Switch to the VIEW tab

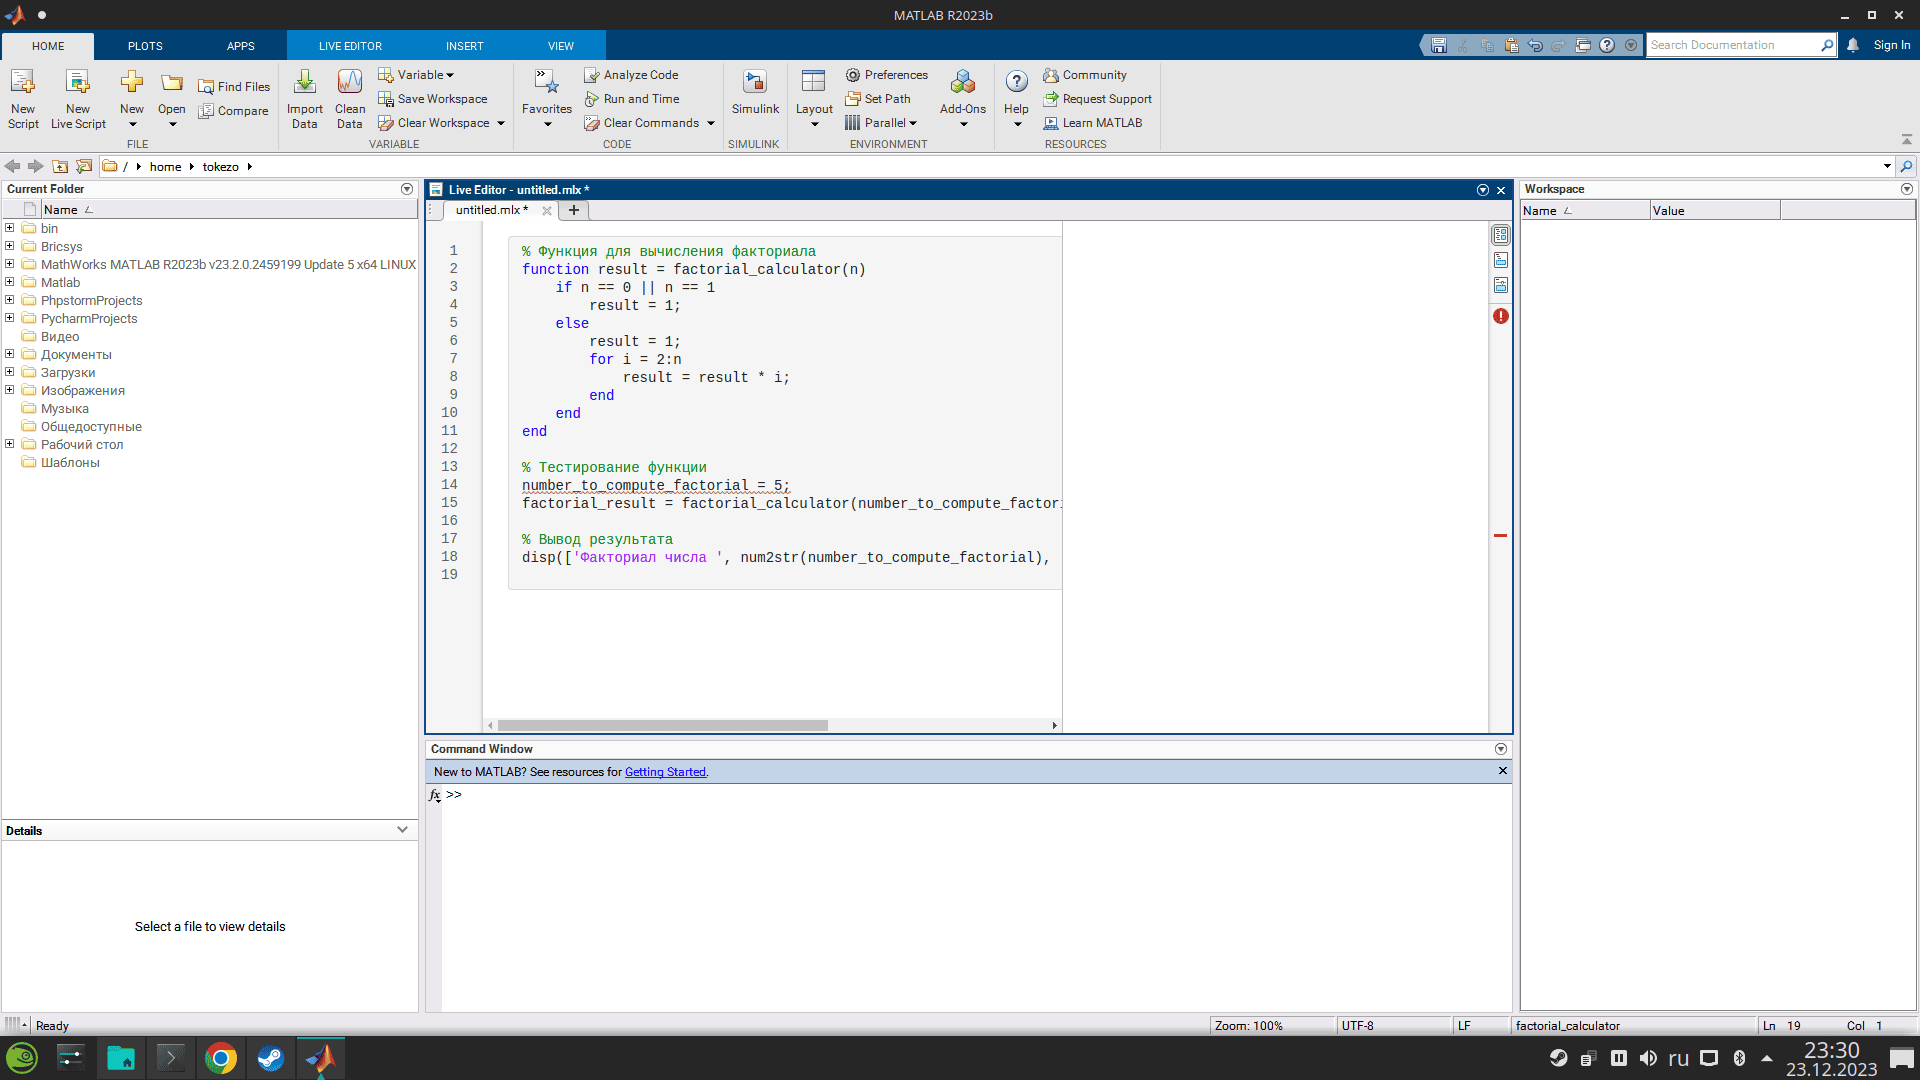tap(561, 46)
